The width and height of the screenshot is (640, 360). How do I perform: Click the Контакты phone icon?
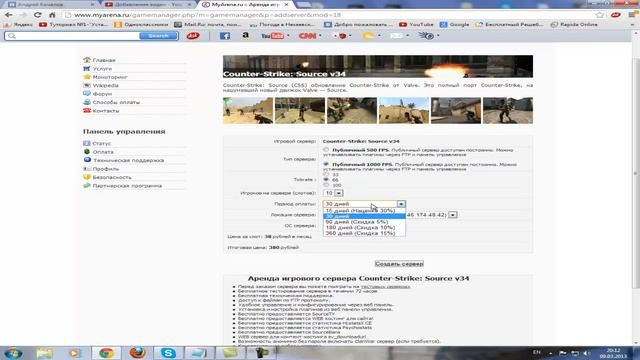87,111
